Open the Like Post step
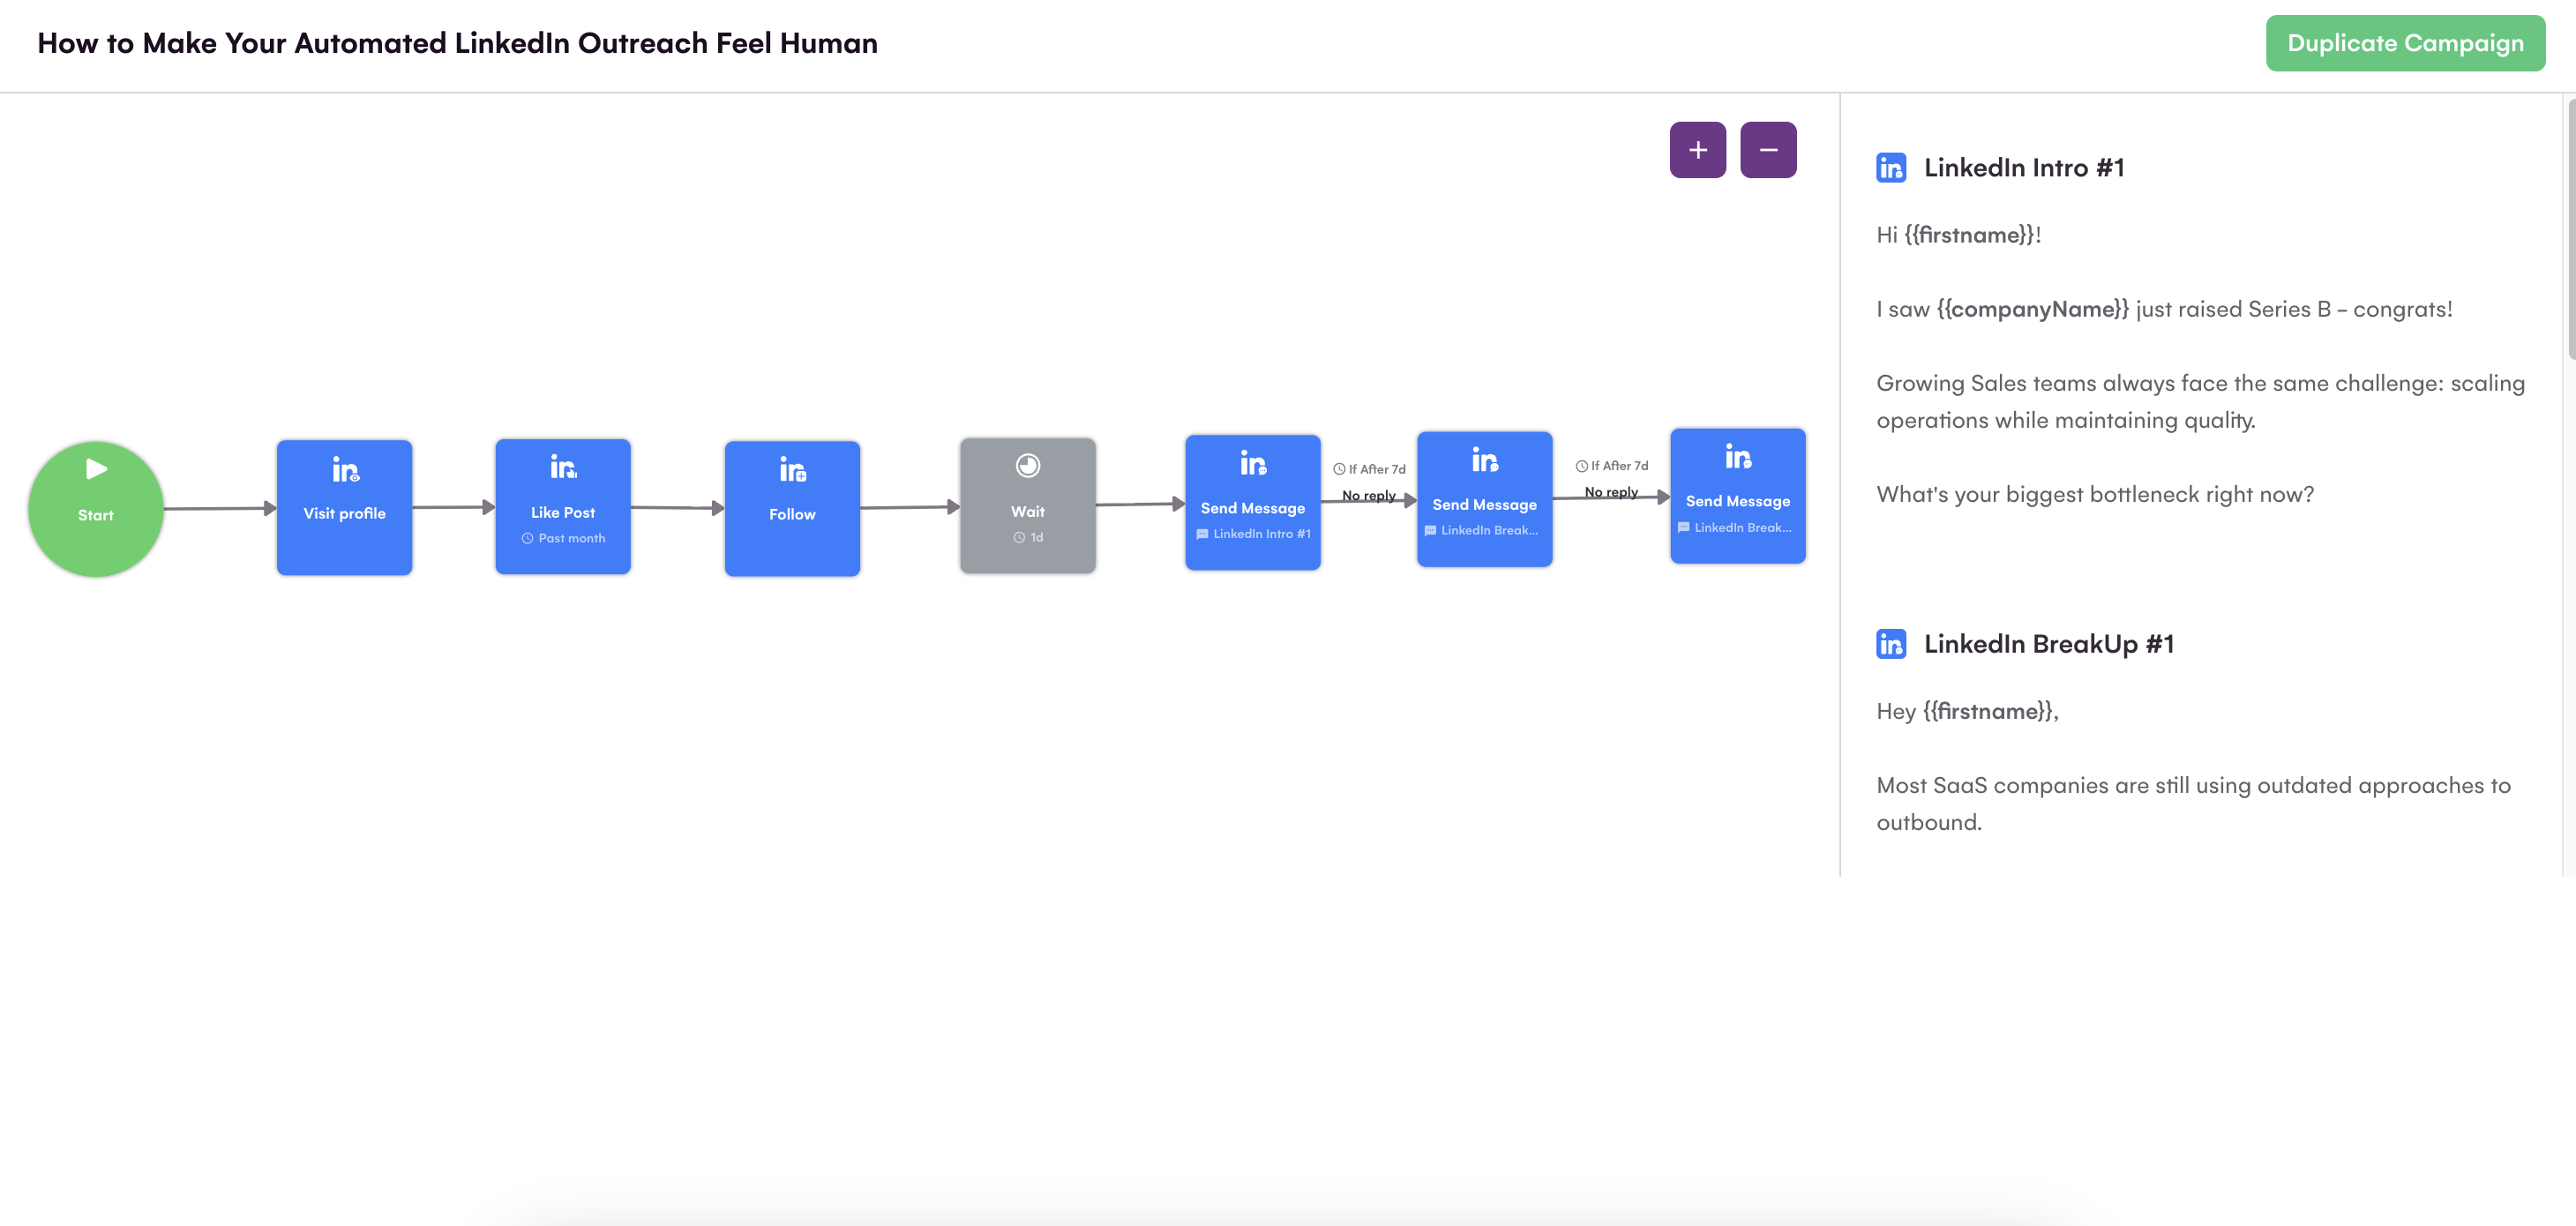 tap(562, 506)
